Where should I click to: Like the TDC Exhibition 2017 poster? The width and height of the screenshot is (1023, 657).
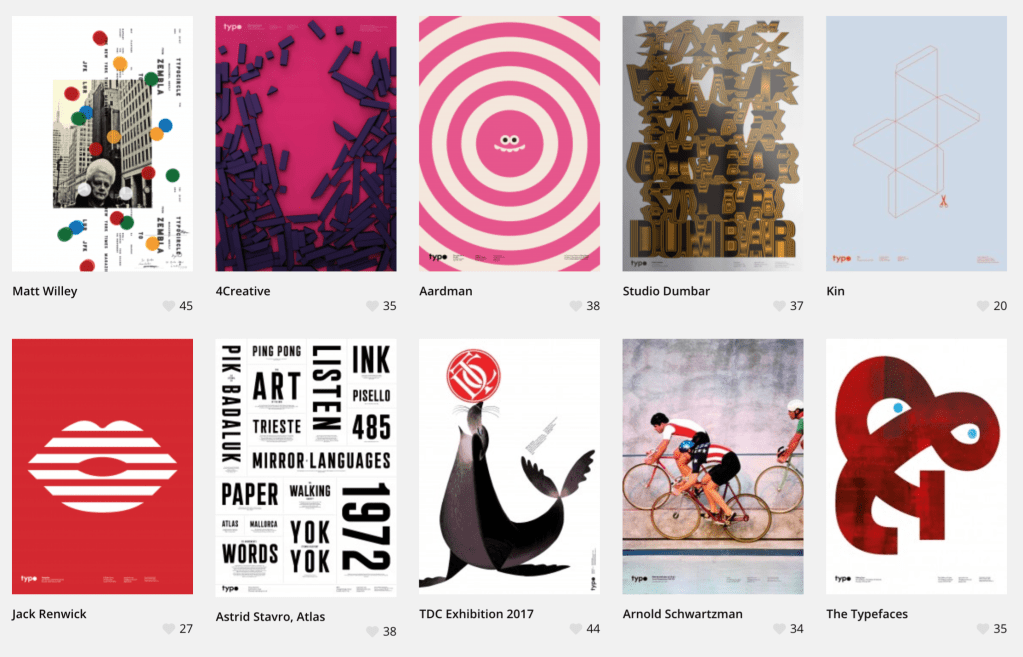[x=576, y=629]
